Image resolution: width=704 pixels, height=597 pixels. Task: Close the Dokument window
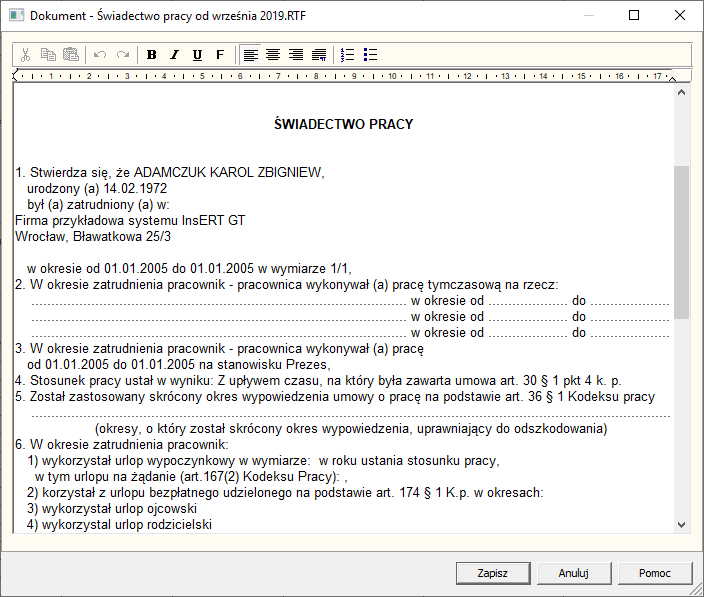680,15
